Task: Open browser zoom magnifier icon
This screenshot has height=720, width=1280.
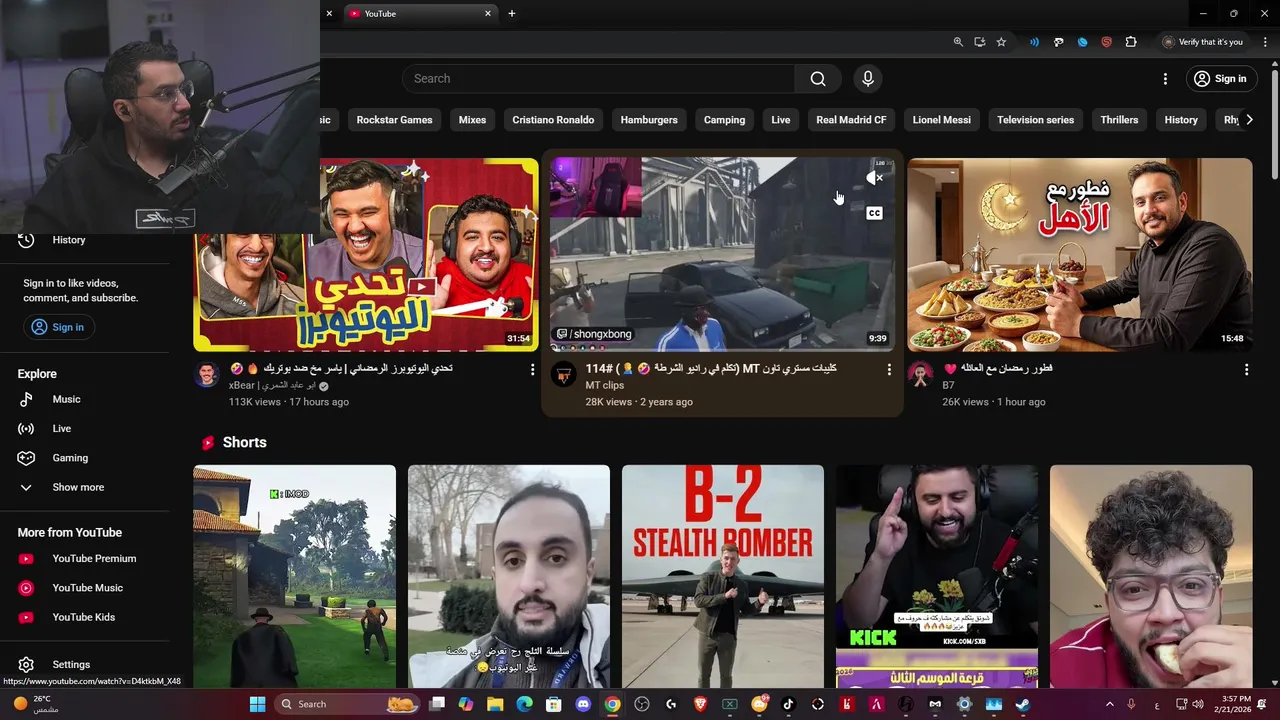Action: coord(958,42)
